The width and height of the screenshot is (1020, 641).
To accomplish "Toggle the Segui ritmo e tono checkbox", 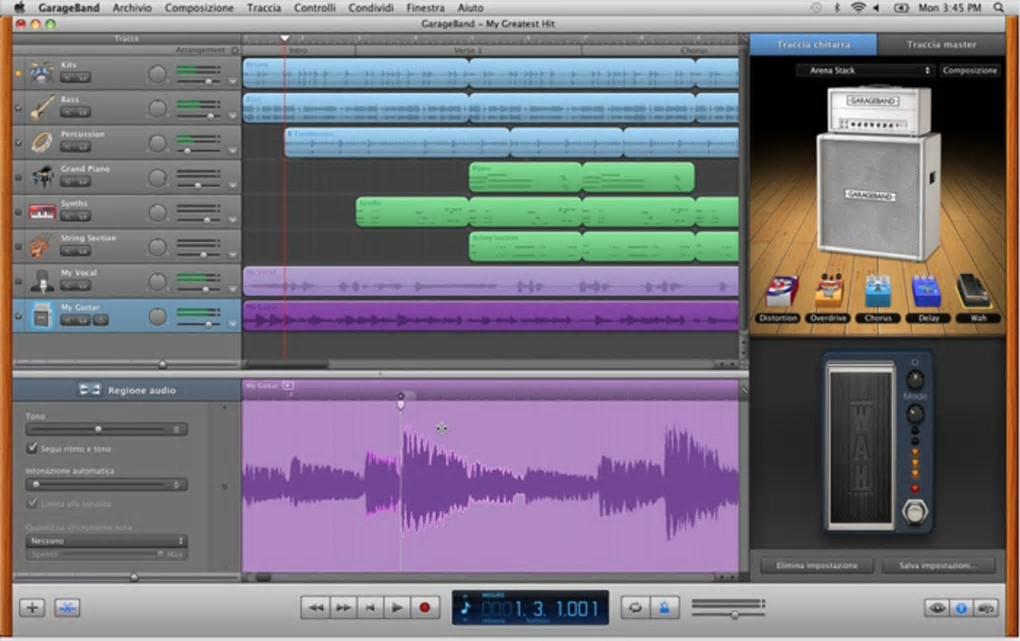I will point(32,449).
